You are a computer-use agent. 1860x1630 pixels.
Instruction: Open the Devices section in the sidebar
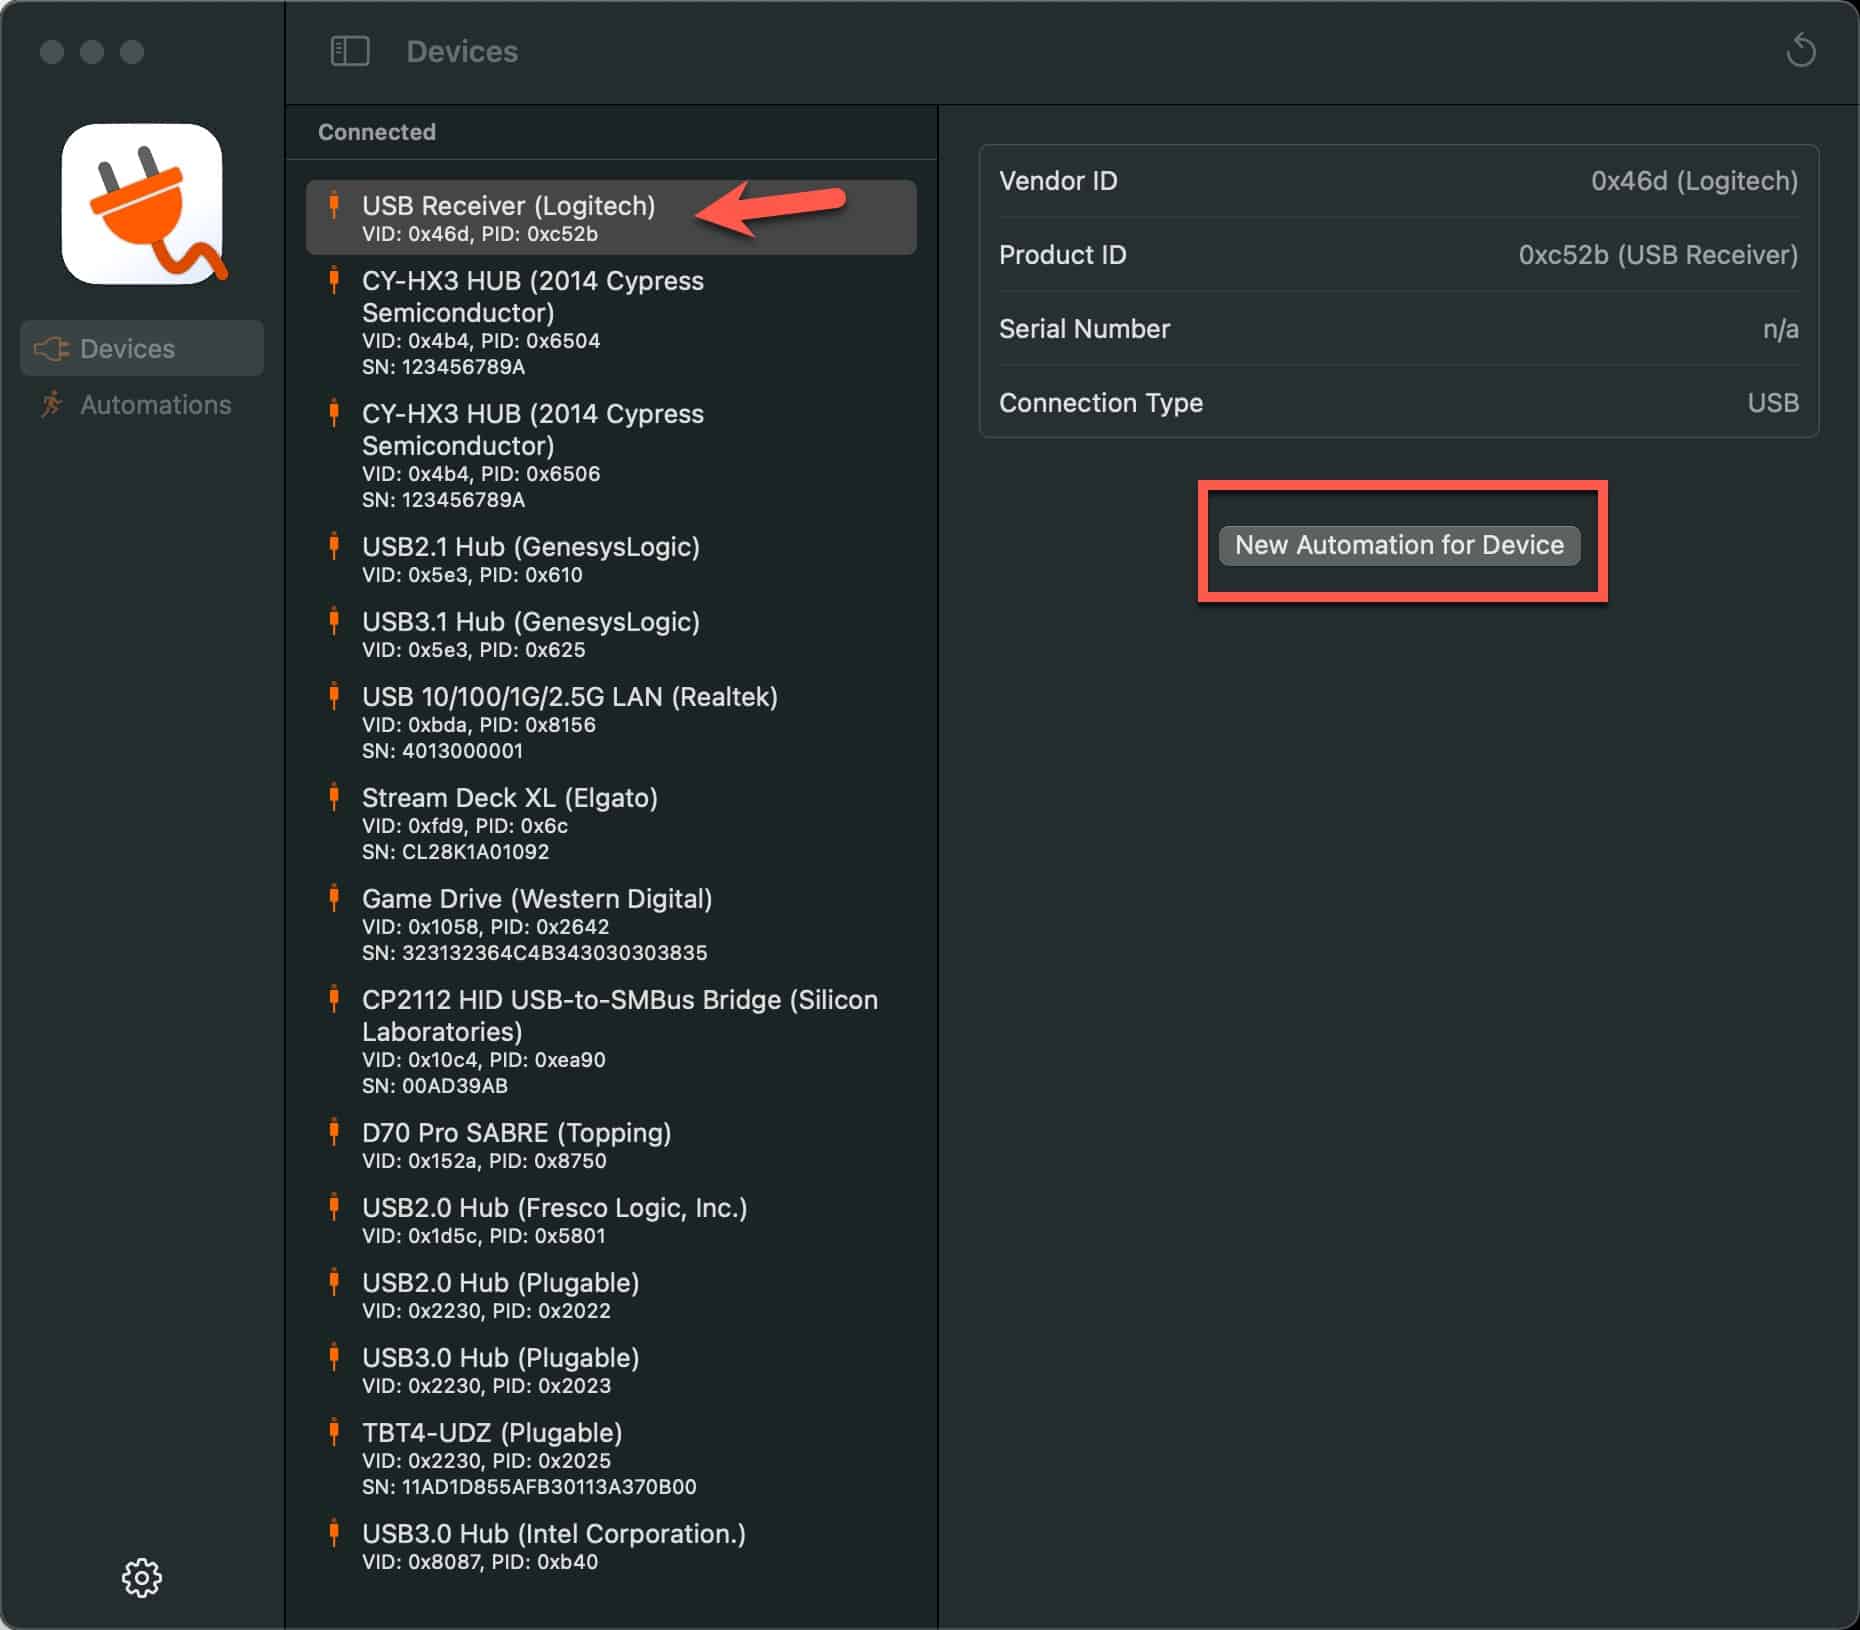(x=142, y=348)
